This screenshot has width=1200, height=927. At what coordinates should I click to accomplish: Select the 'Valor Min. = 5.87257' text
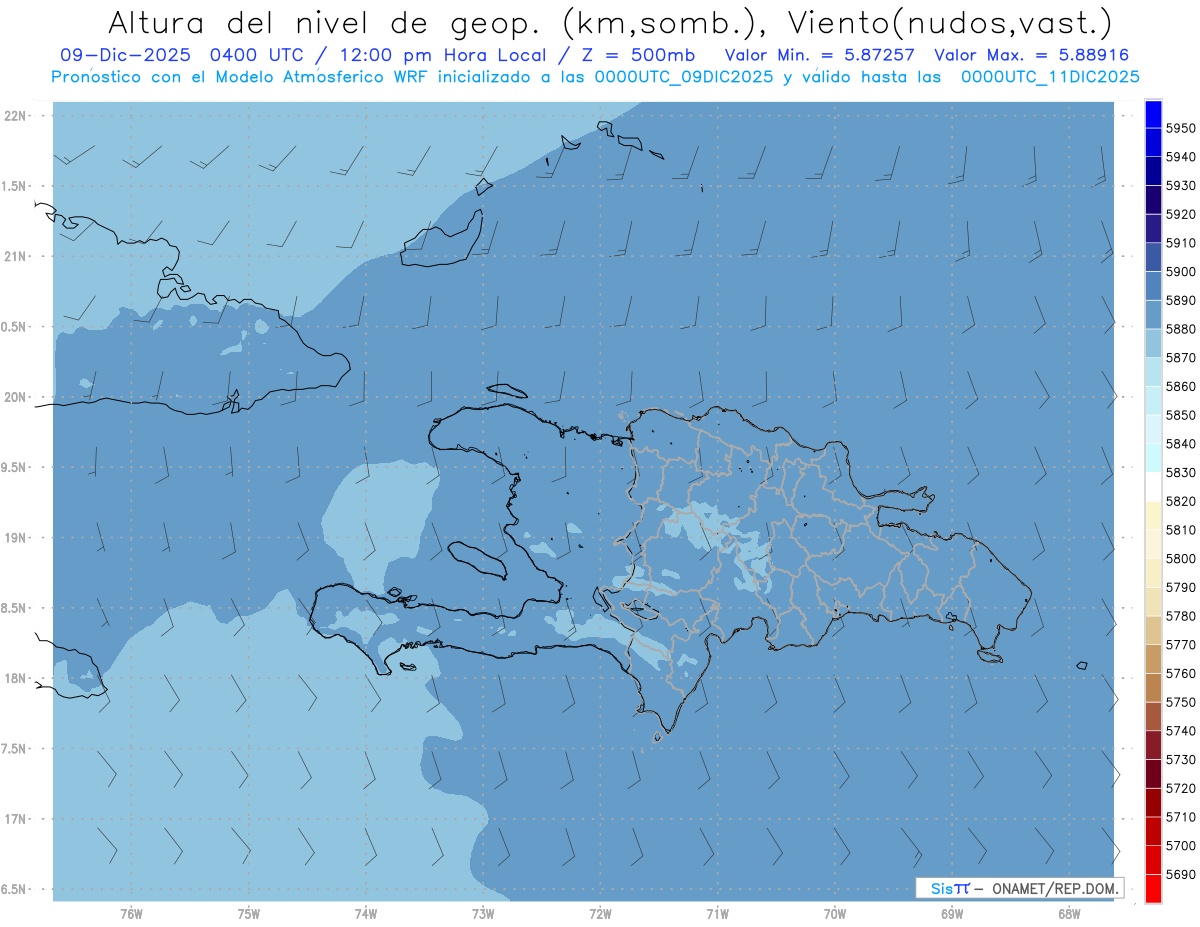point(820,55)
